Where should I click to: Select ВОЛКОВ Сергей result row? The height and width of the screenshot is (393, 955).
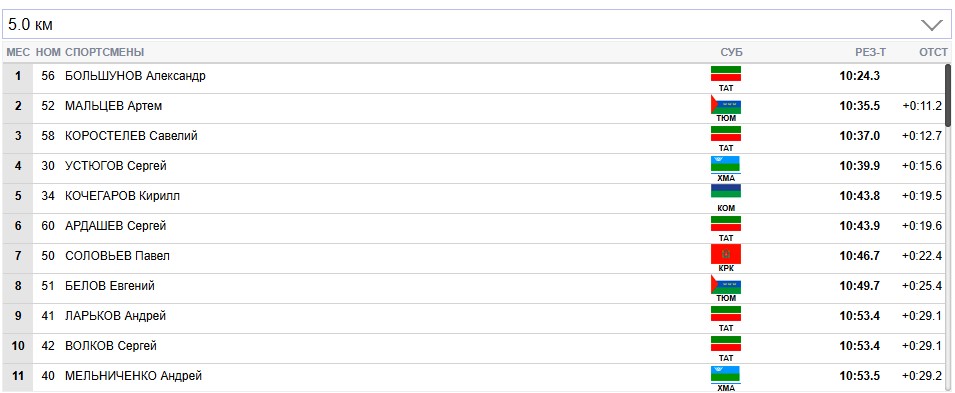pos(473,346)
